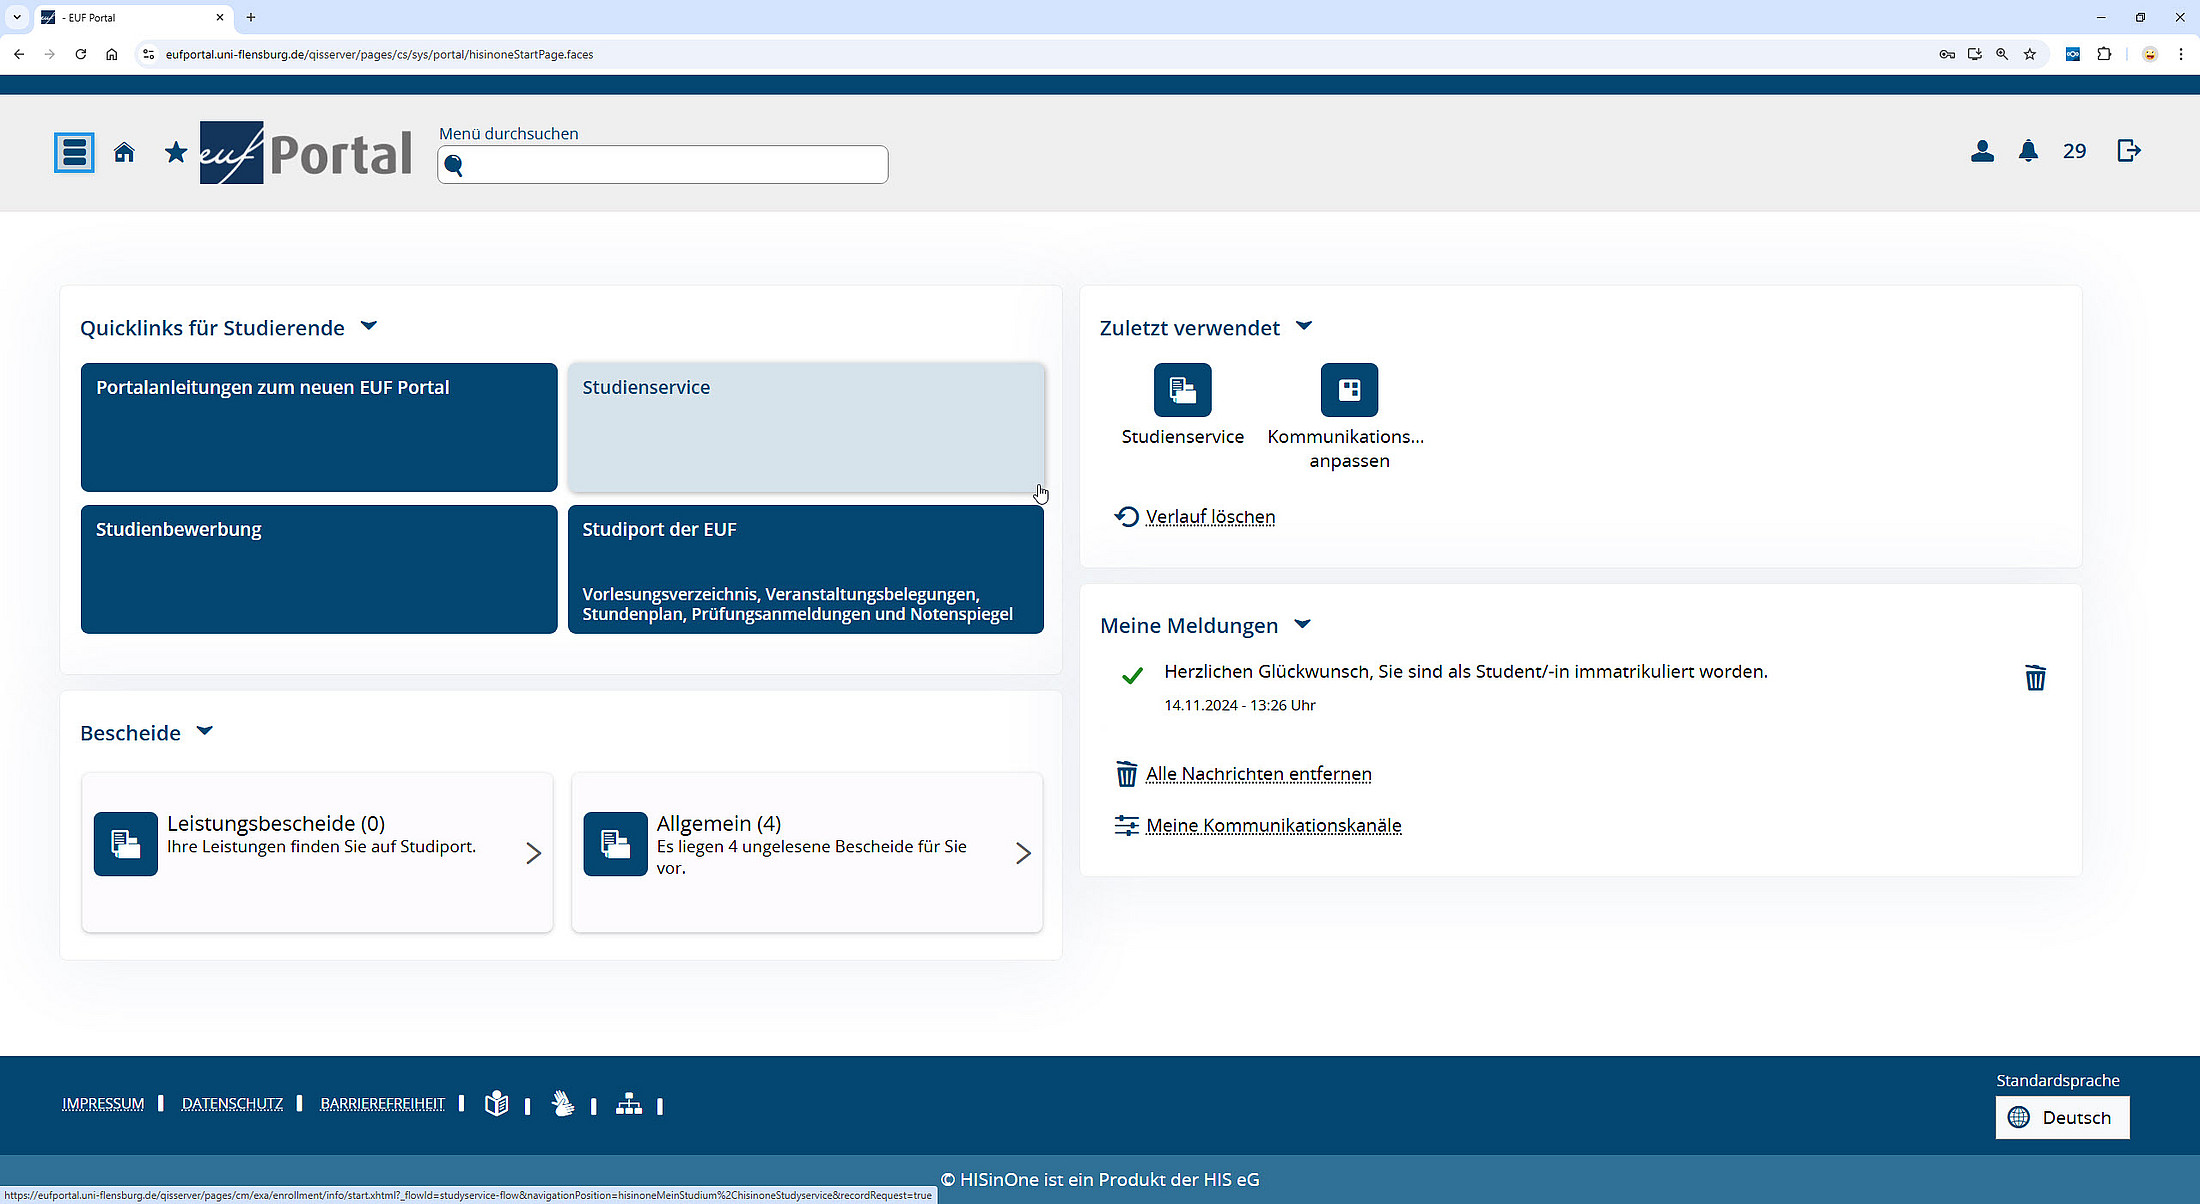2200x1204 pixels.
Task: Click the notifications bell icon
Action: pyautogui.click(x=2028, y=151)
